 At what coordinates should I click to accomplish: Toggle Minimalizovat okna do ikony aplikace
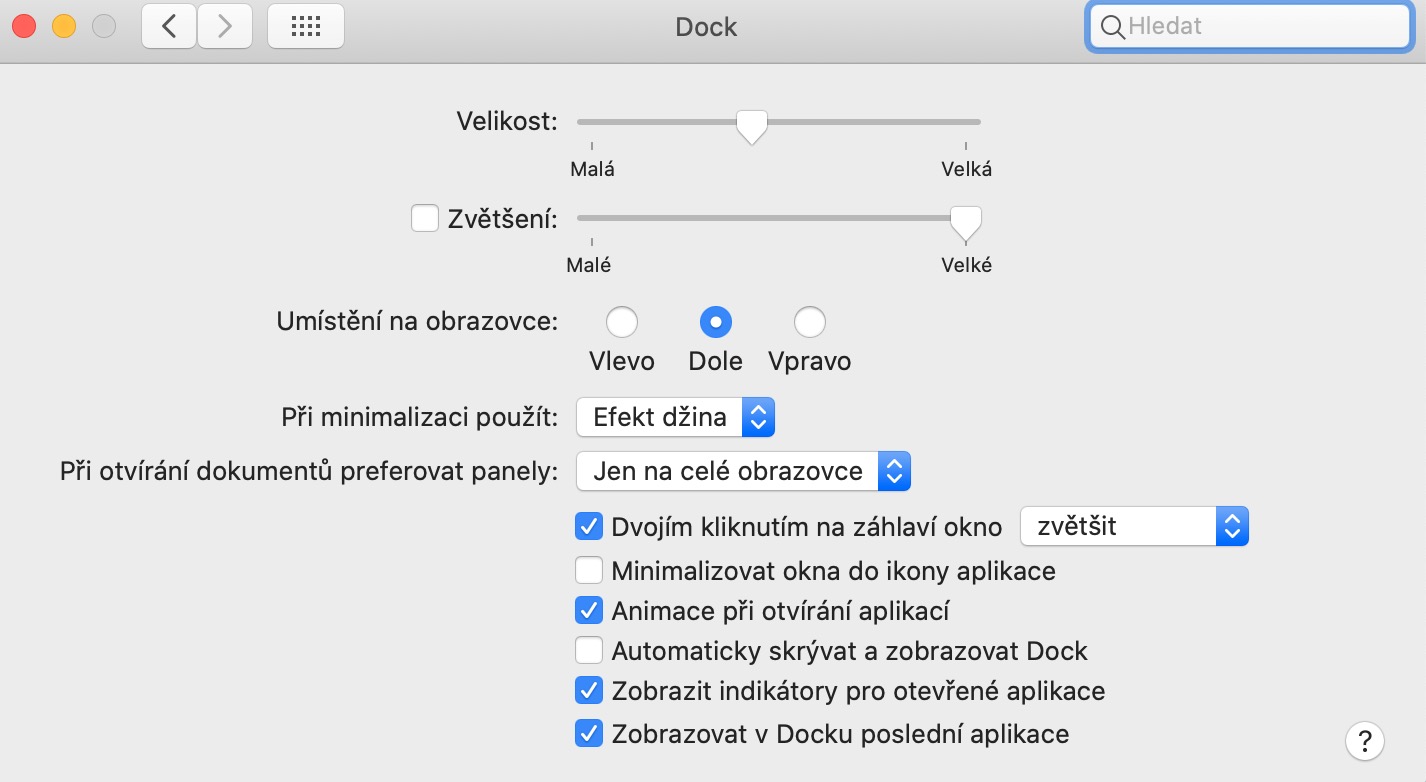click(589, 571)
